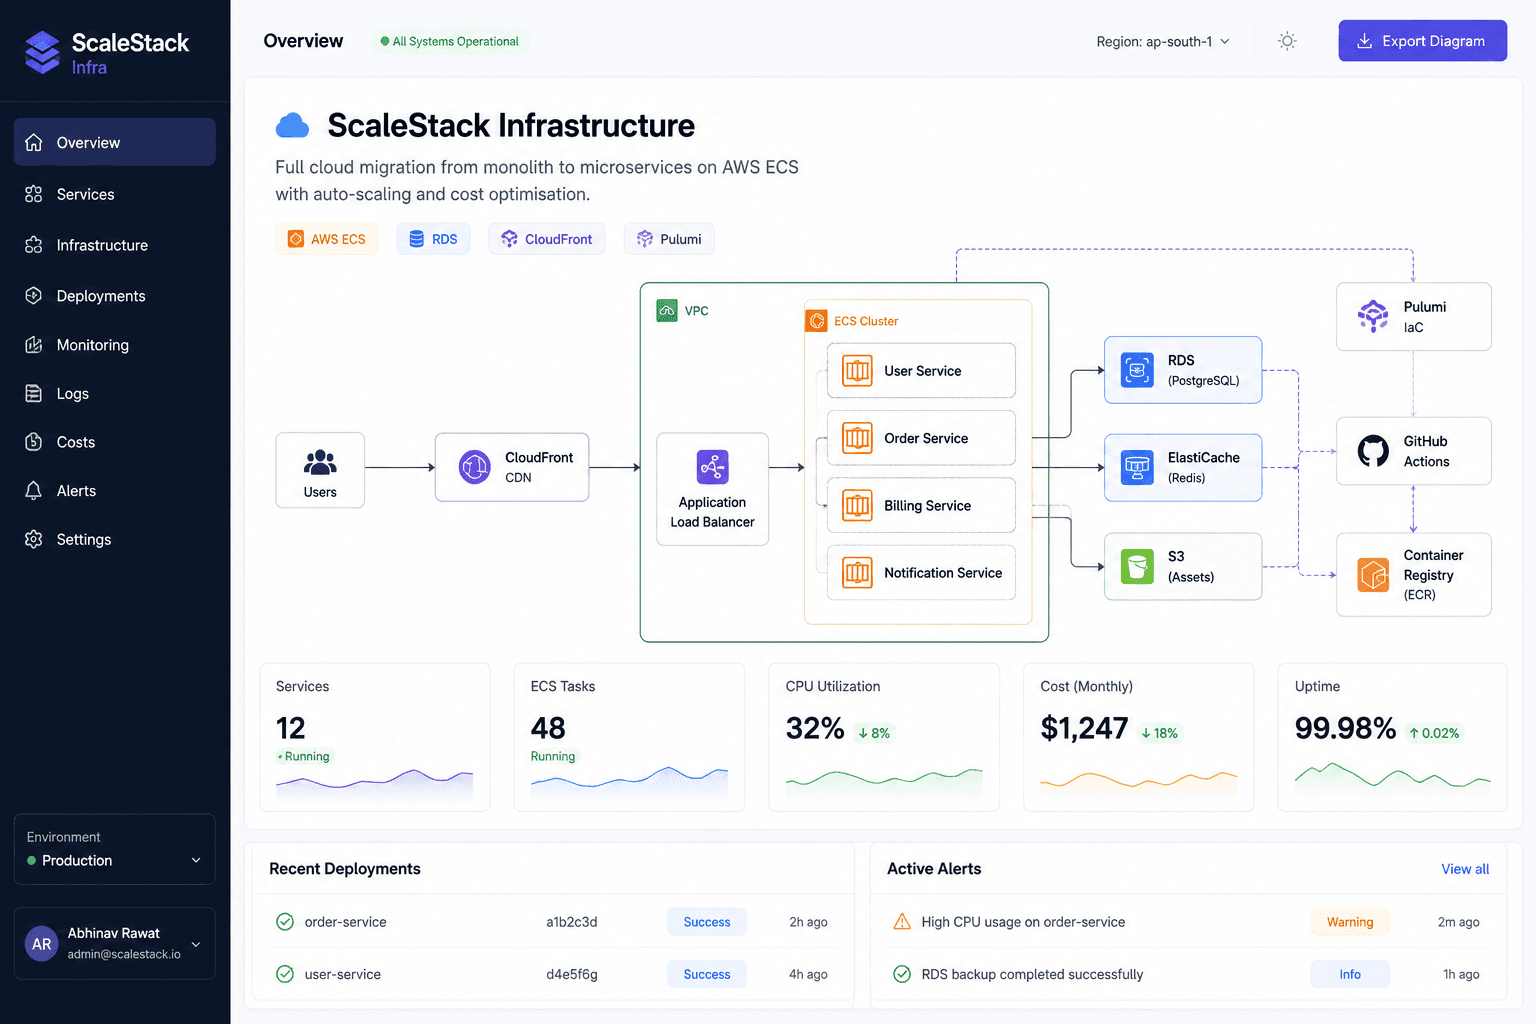This screenshot has width=1536, height=1024.
Task: Click the RDS PostgreSQL database icon
Action: [1137, 370]
